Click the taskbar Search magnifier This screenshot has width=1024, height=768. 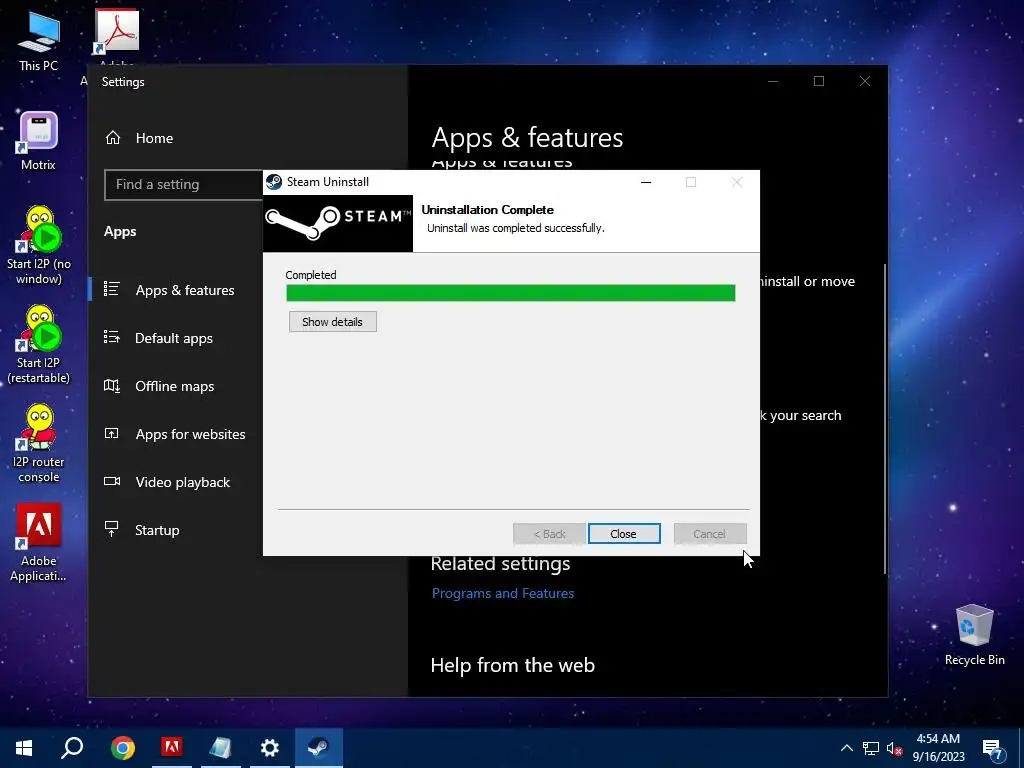coord(72,747)
